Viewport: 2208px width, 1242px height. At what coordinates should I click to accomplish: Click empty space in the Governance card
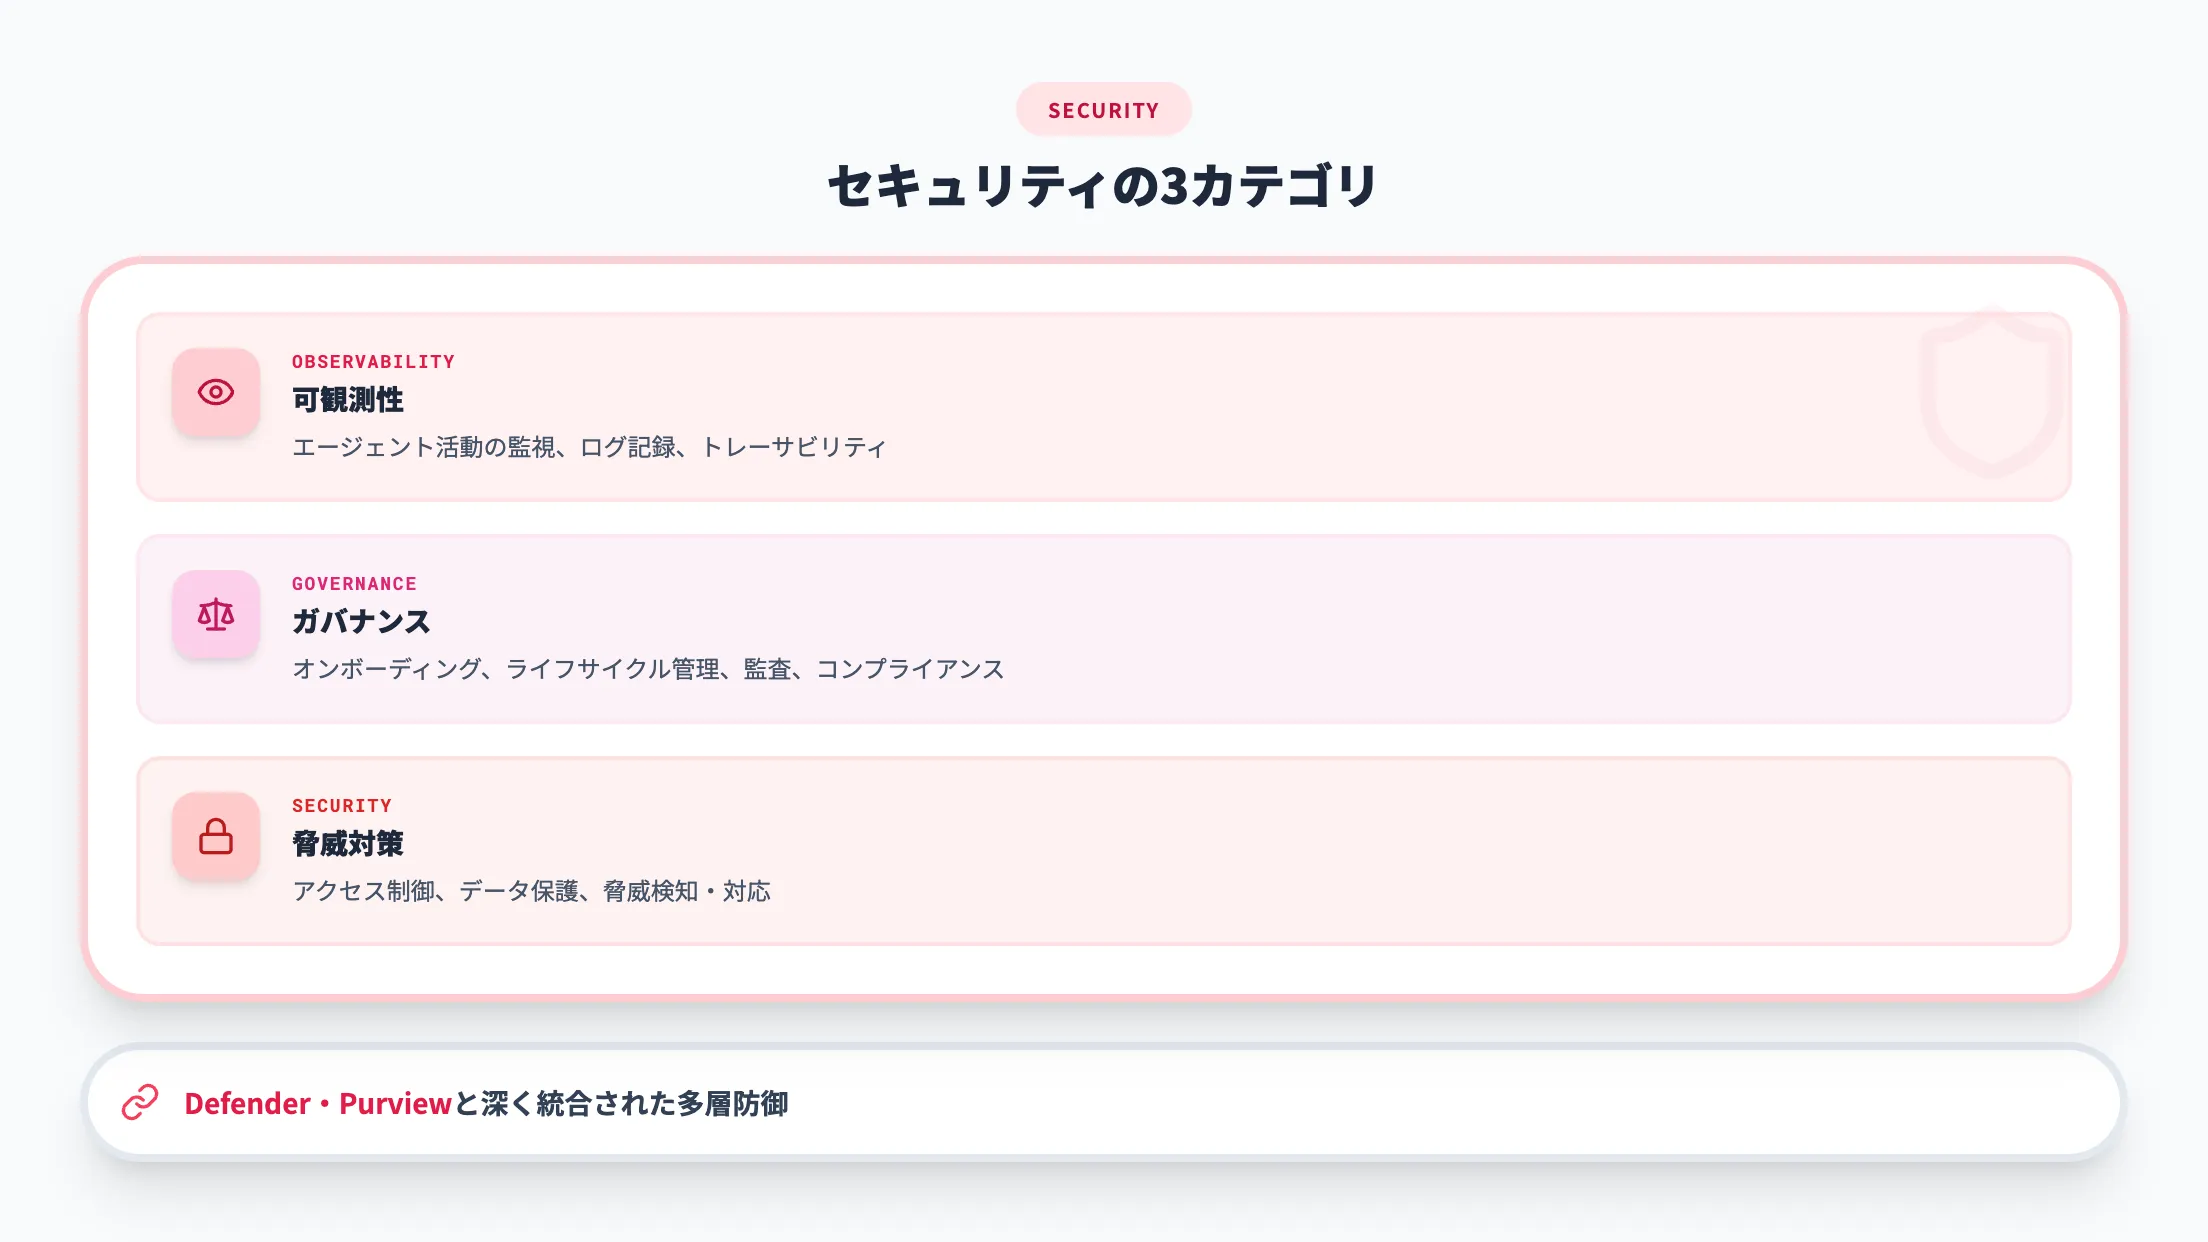pyautogui.click(x=1500, y=630)
